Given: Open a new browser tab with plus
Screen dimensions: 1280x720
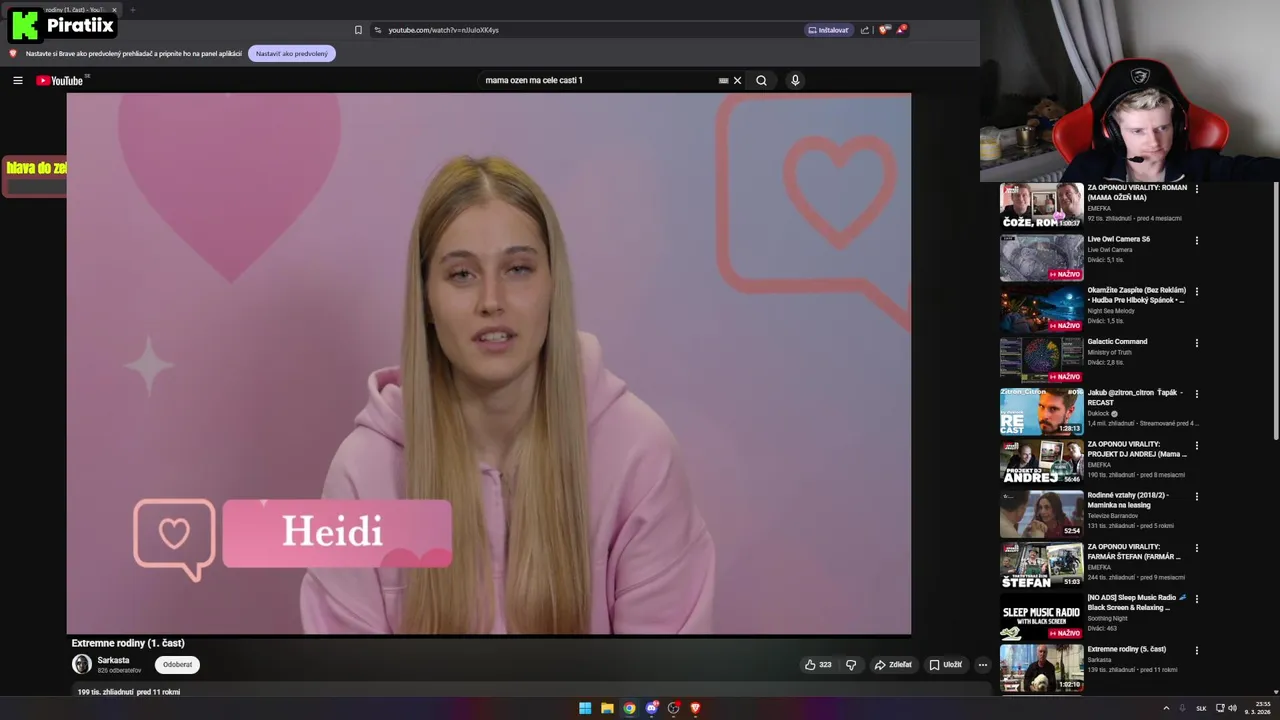Looking at the screenshot, I should (x=132, y=10).
